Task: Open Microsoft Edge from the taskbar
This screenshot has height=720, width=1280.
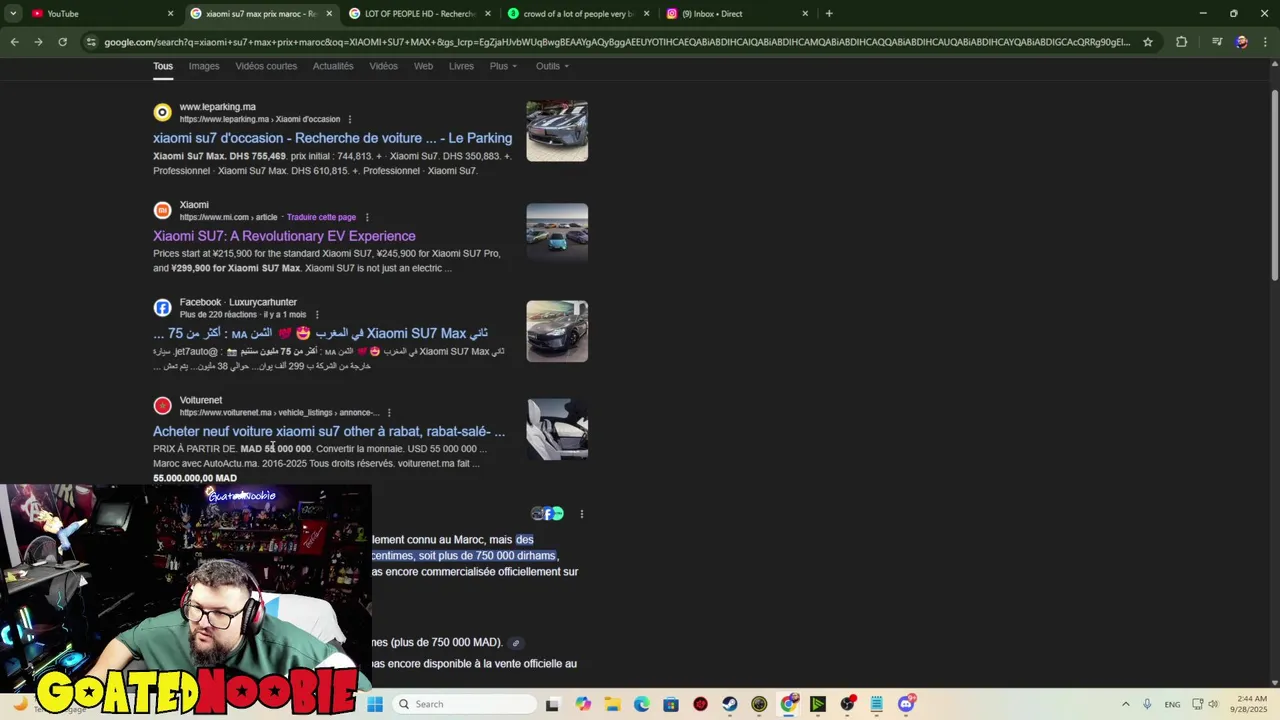Action: (641, 704)
